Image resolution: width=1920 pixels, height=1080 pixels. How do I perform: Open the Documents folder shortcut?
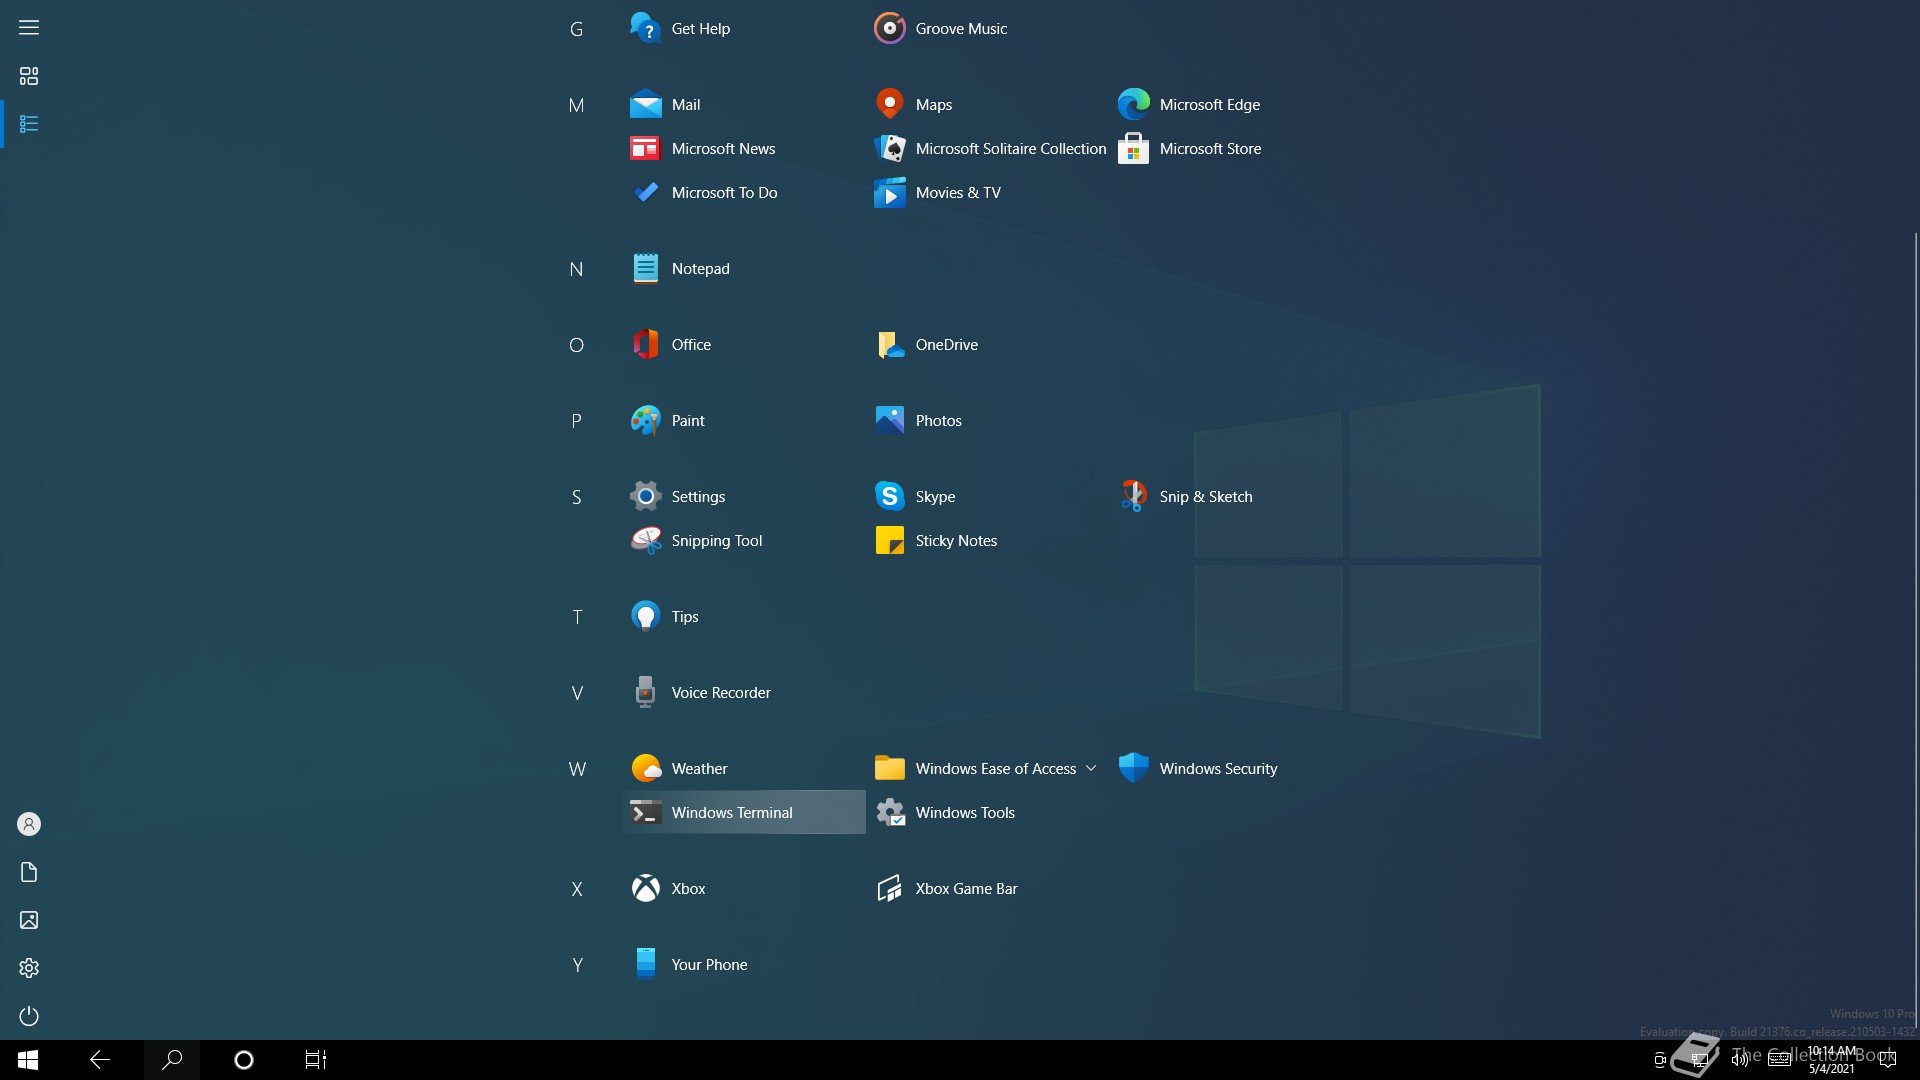point(29,872)
